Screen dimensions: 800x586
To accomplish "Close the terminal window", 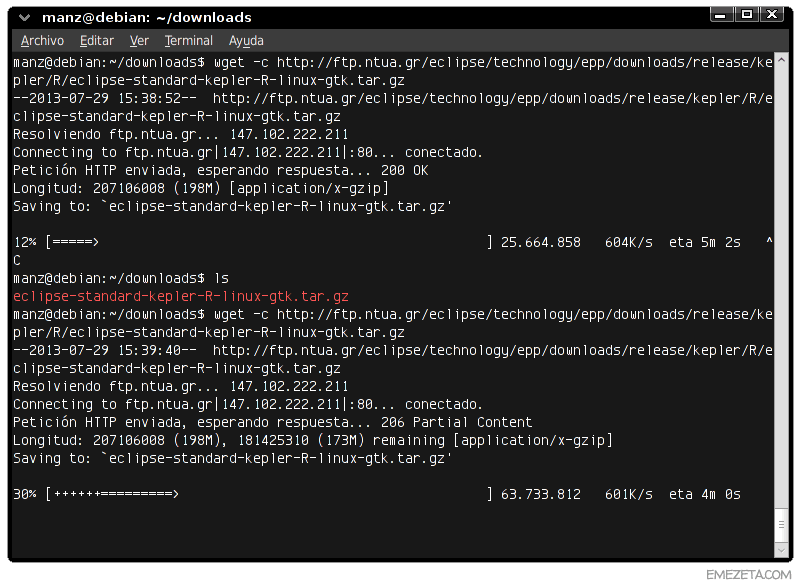I will point(772,15).
